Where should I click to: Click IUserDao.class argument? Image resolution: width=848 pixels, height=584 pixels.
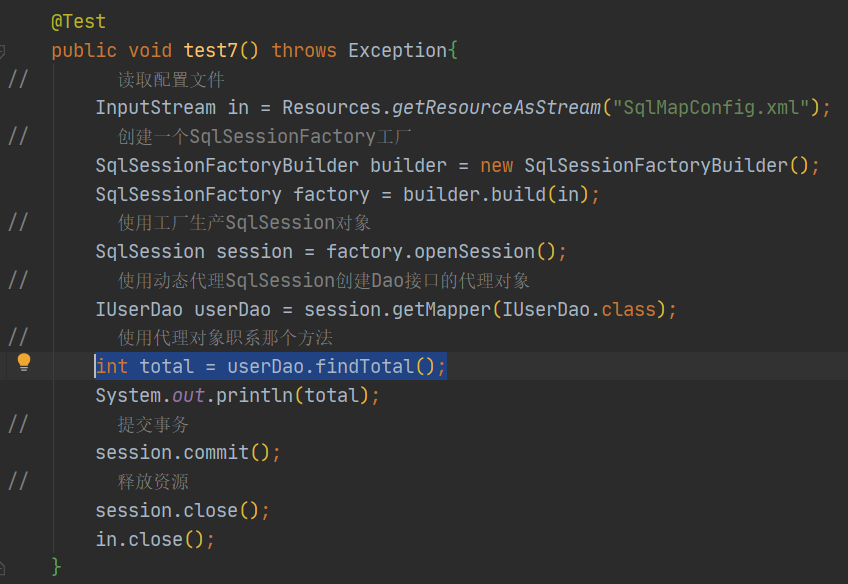pos(579,309)
